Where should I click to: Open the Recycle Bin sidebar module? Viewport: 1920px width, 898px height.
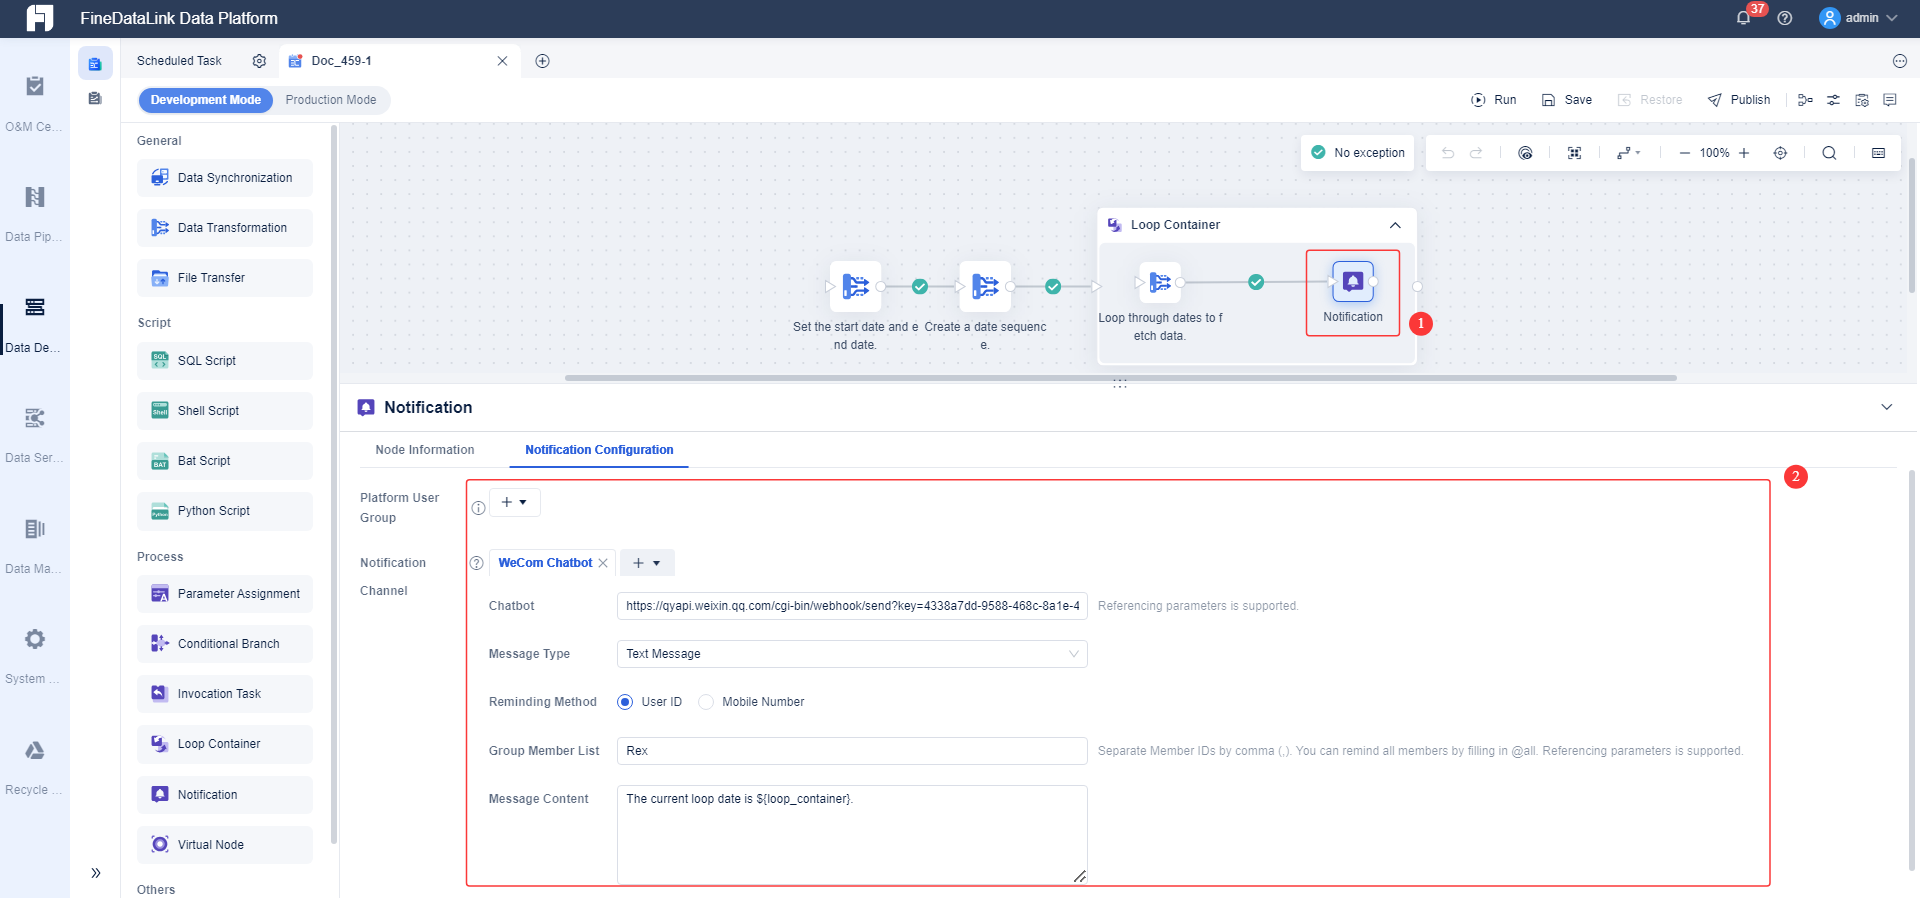35,764
